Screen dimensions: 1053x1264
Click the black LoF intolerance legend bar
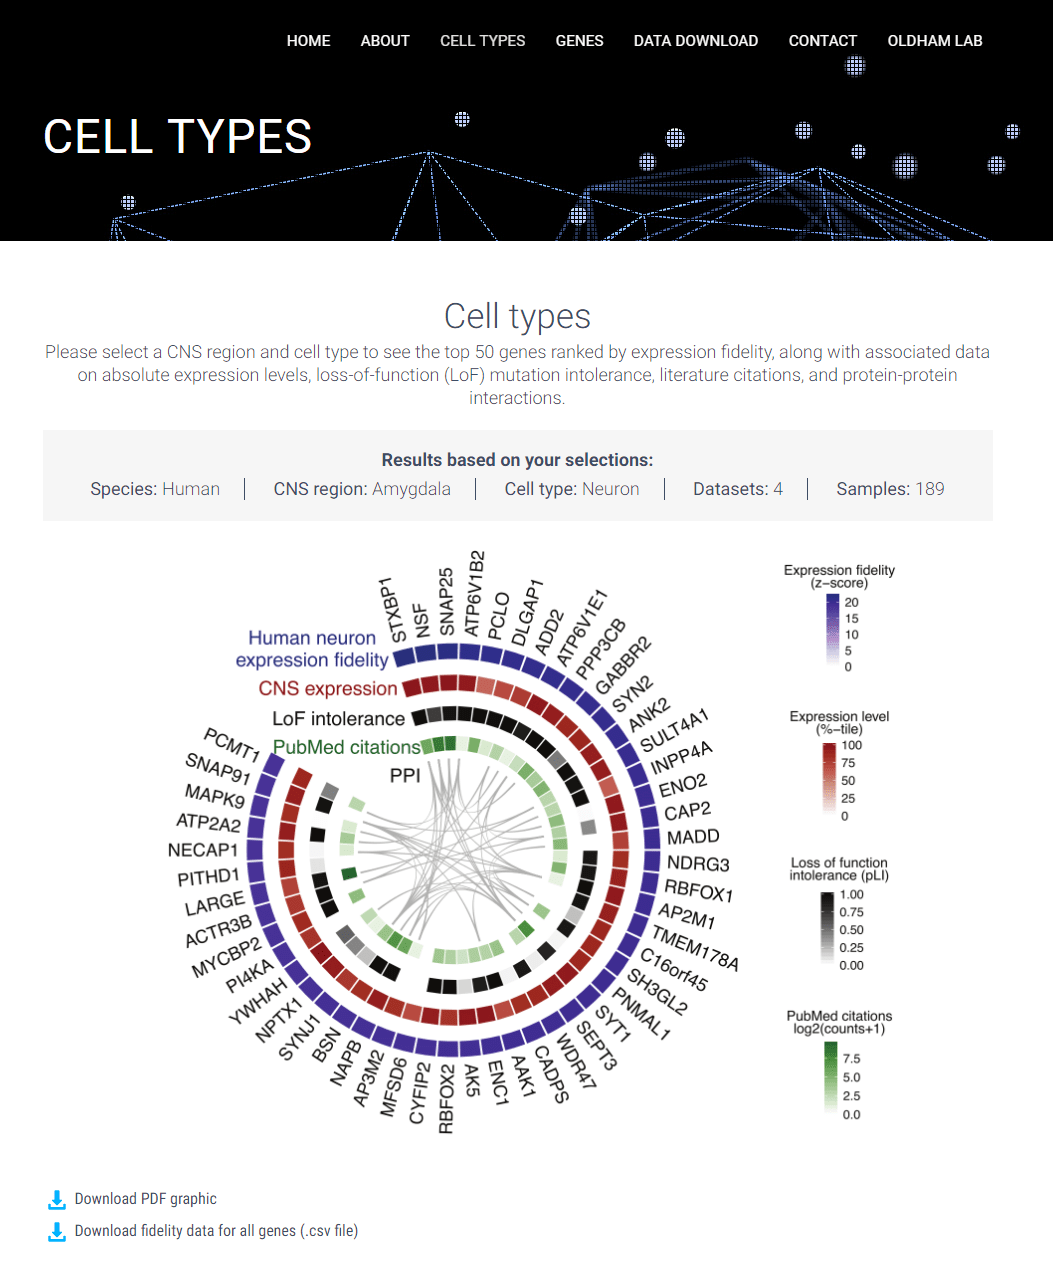click(828, 929)
